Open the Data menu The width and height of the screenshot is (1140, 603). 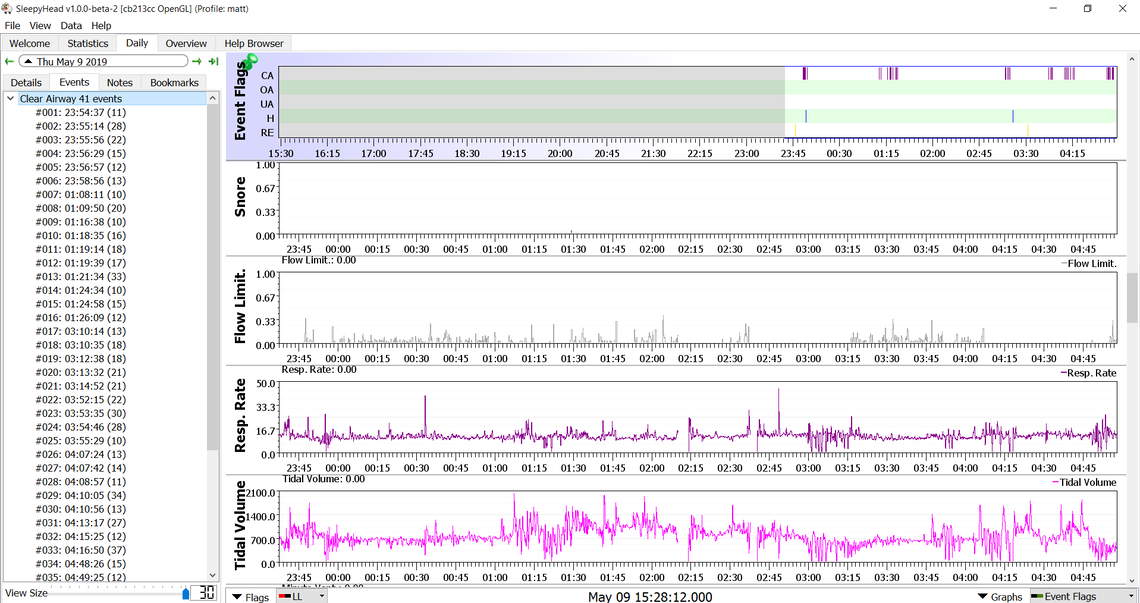[71, 25]
